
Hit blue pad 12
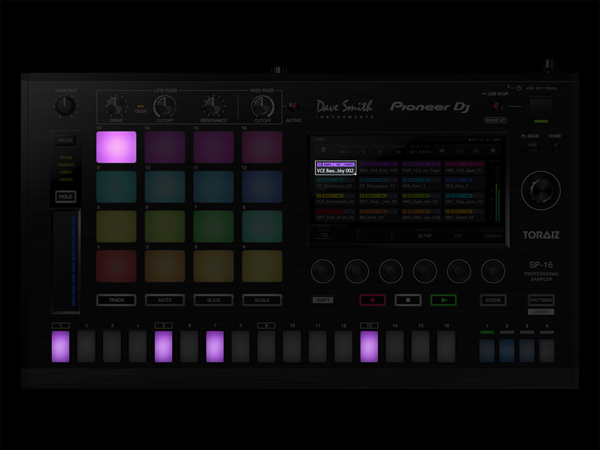262,187
